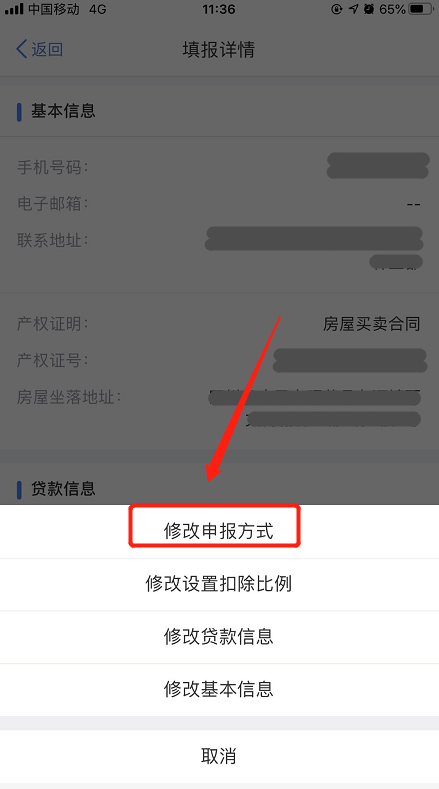Dismiss sheet with 取消 button
The height and width of the screenshot is (789, 439).
[x=219, y=756]
